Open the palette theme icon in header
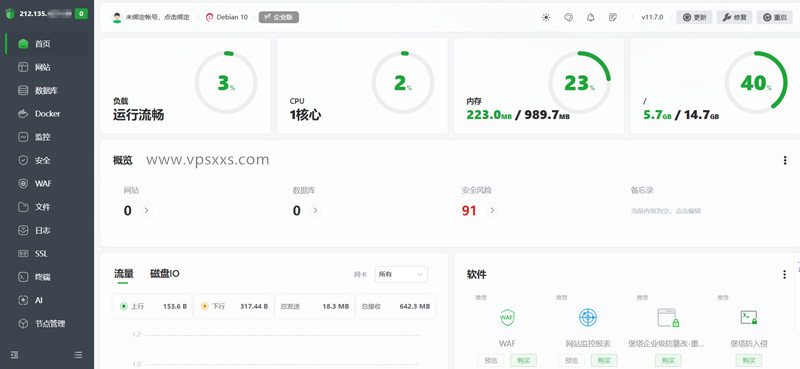Viewport: 800px width, 369px height. (x=568, y=17)
